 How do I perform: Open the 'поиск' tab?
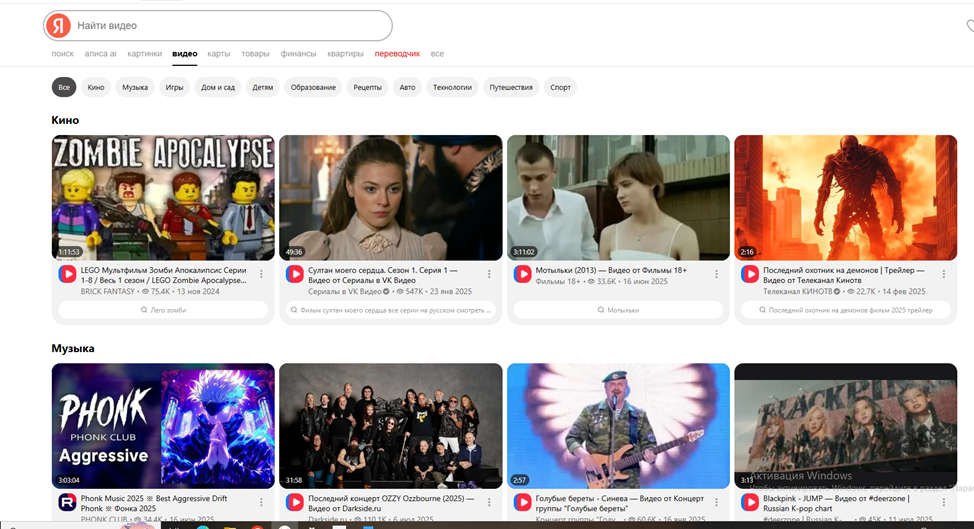[x=62, y=54]
